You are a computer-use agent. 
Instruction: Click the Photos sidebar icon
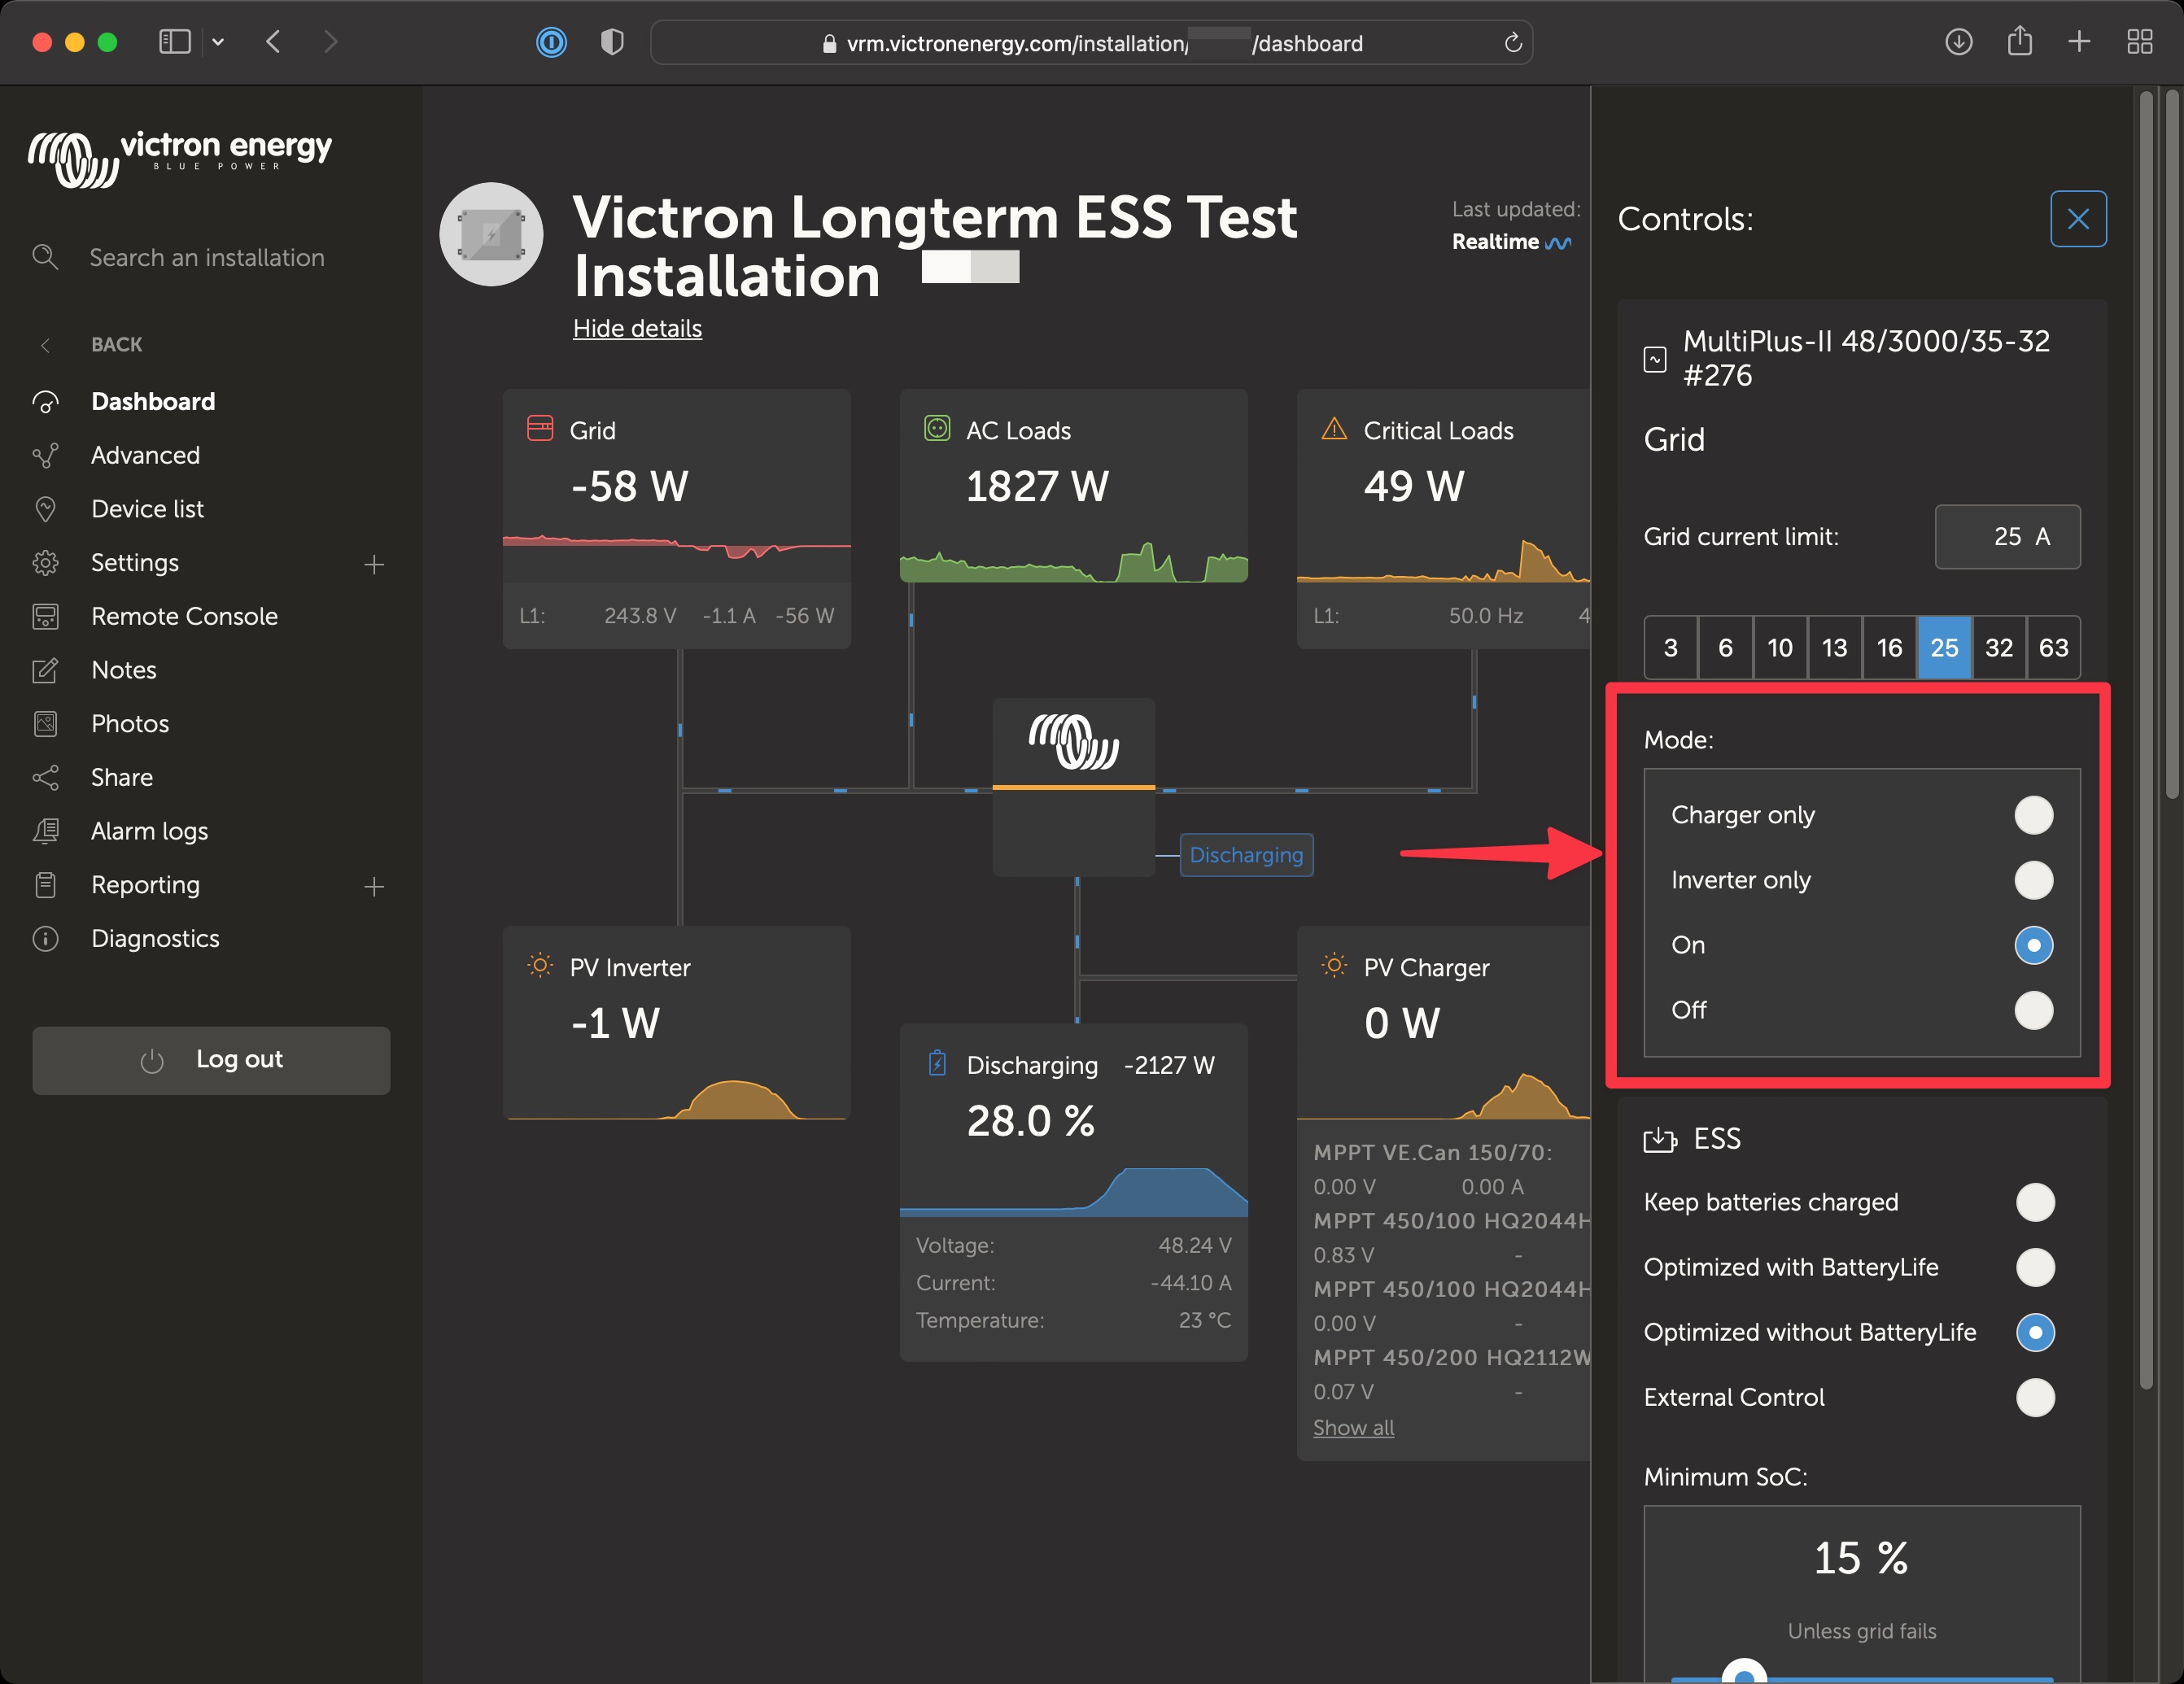(46, 723)
